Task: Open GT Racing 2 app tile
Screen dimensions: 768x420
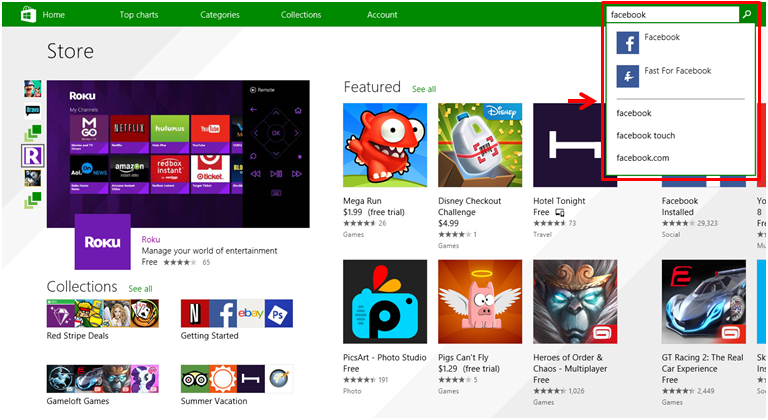Action: point(704,301)
